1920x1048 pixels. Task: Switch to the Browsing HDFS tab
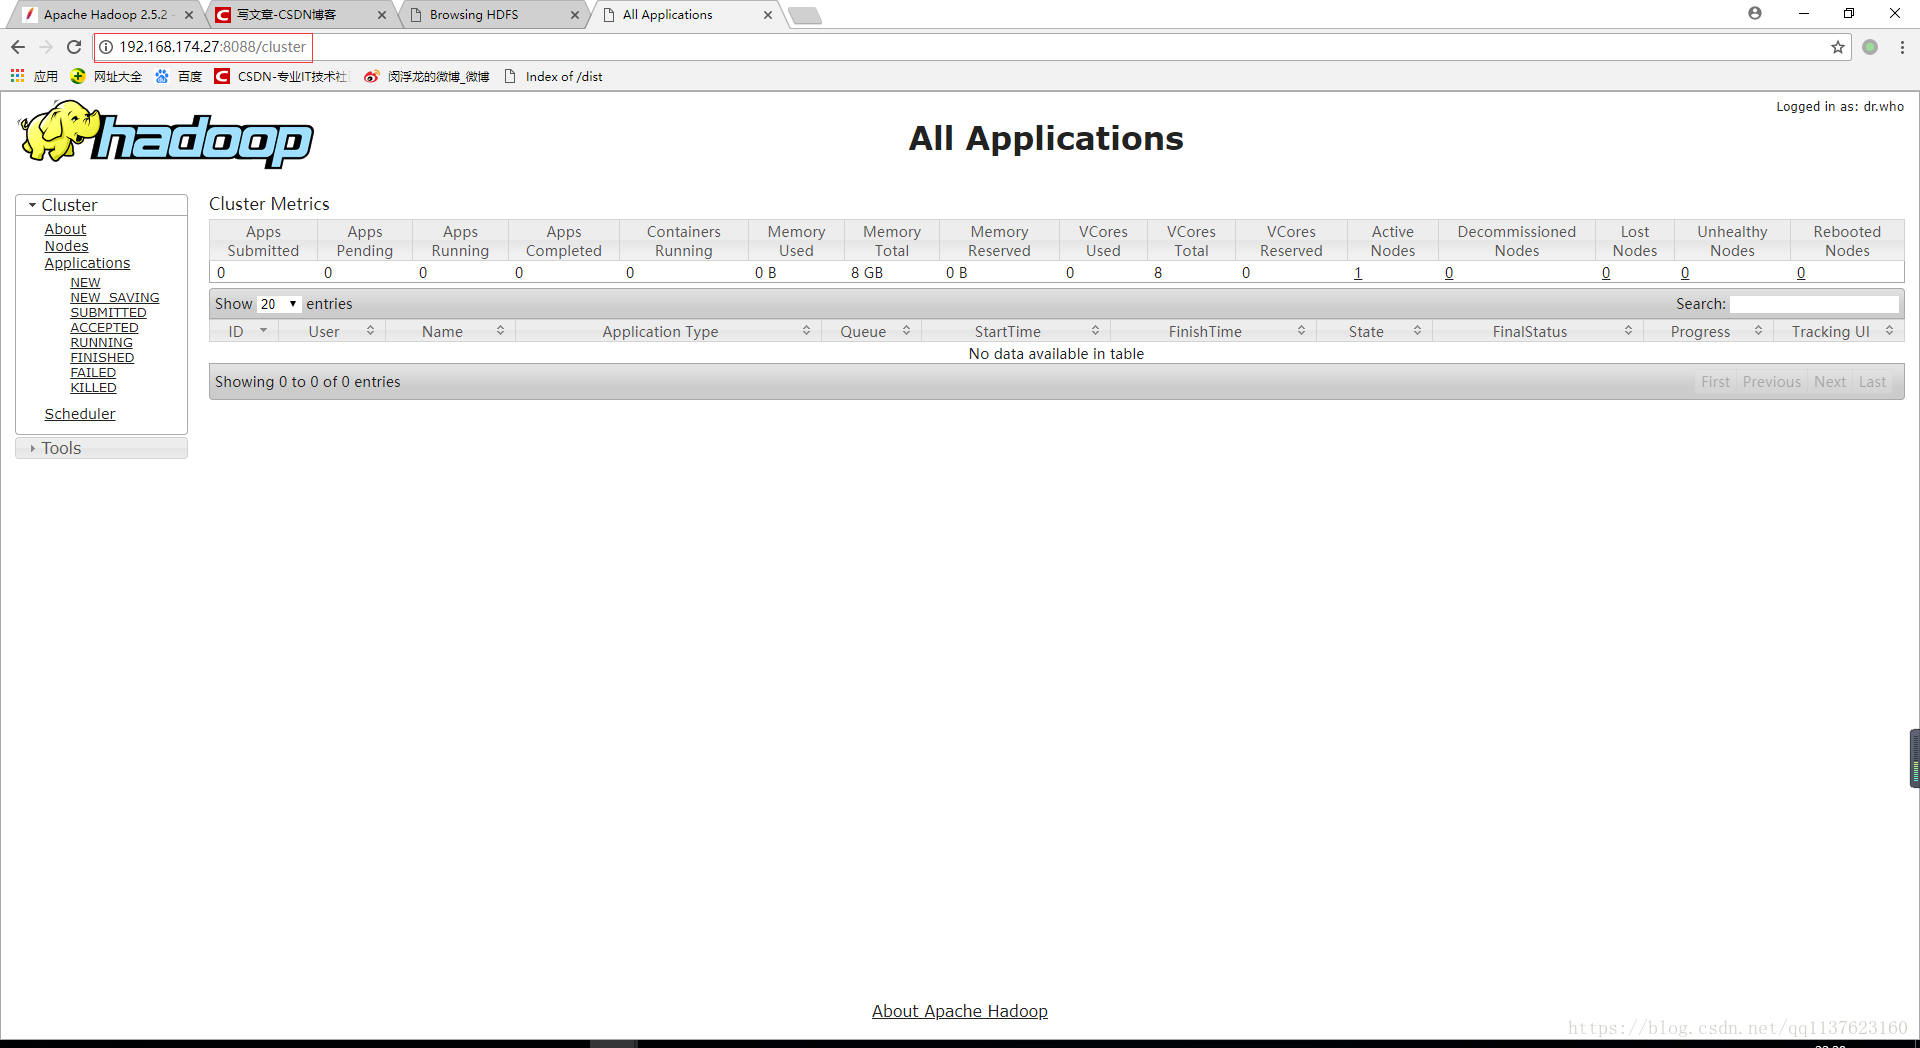coord(490,15)
